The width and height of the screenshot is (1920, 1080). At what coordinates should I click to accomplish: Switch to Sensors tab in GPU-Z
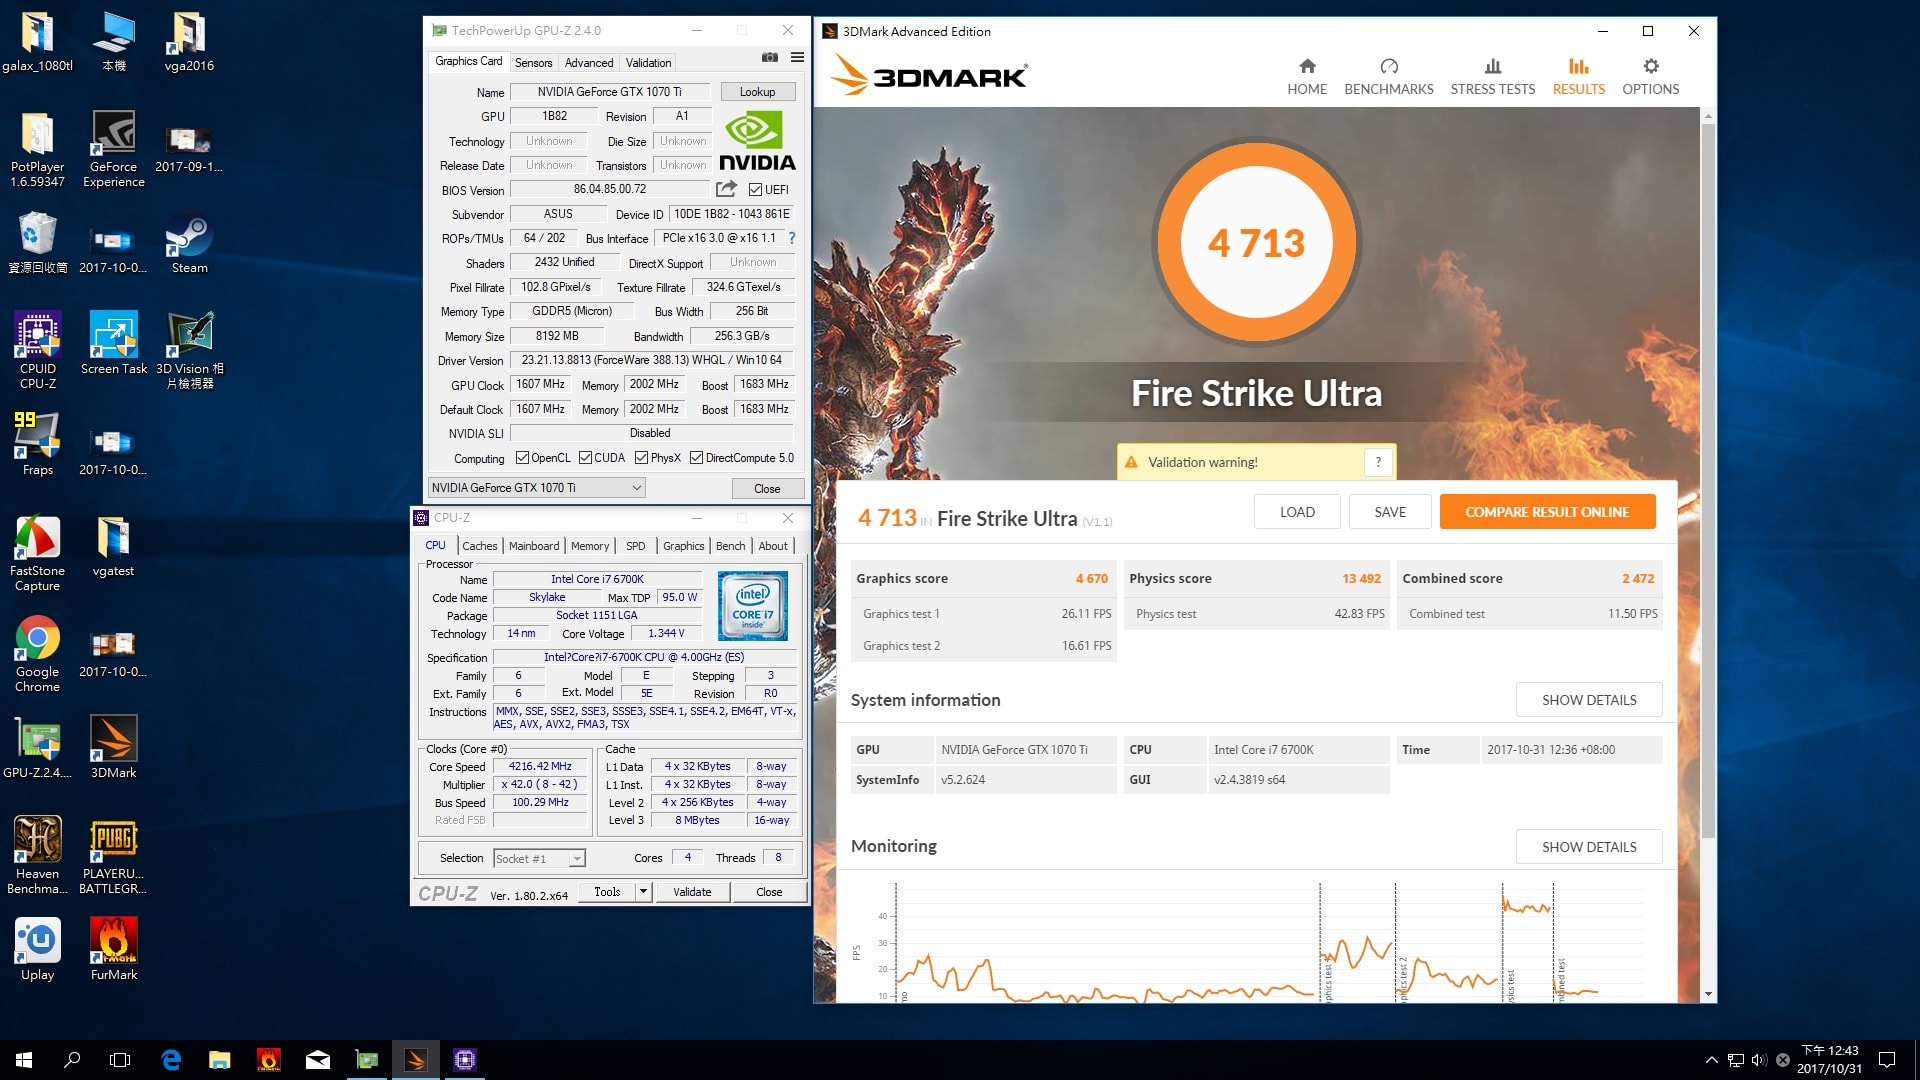[x=533, y=62]
